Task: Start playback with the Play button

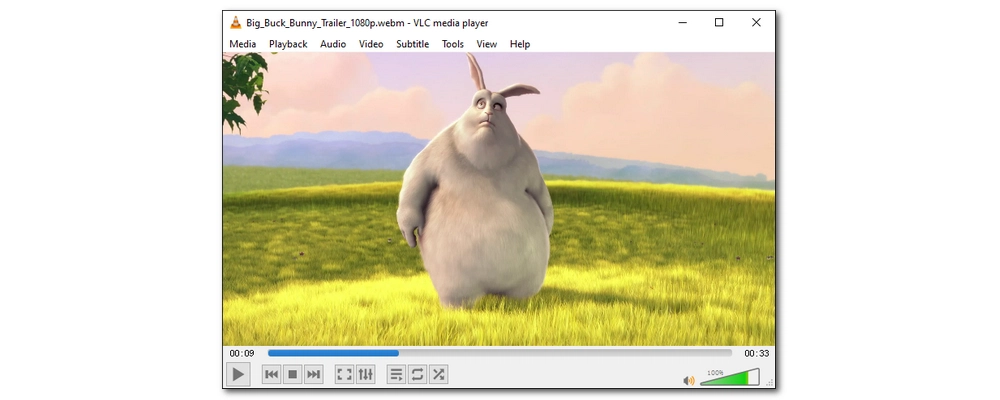Action: (238, 374)
